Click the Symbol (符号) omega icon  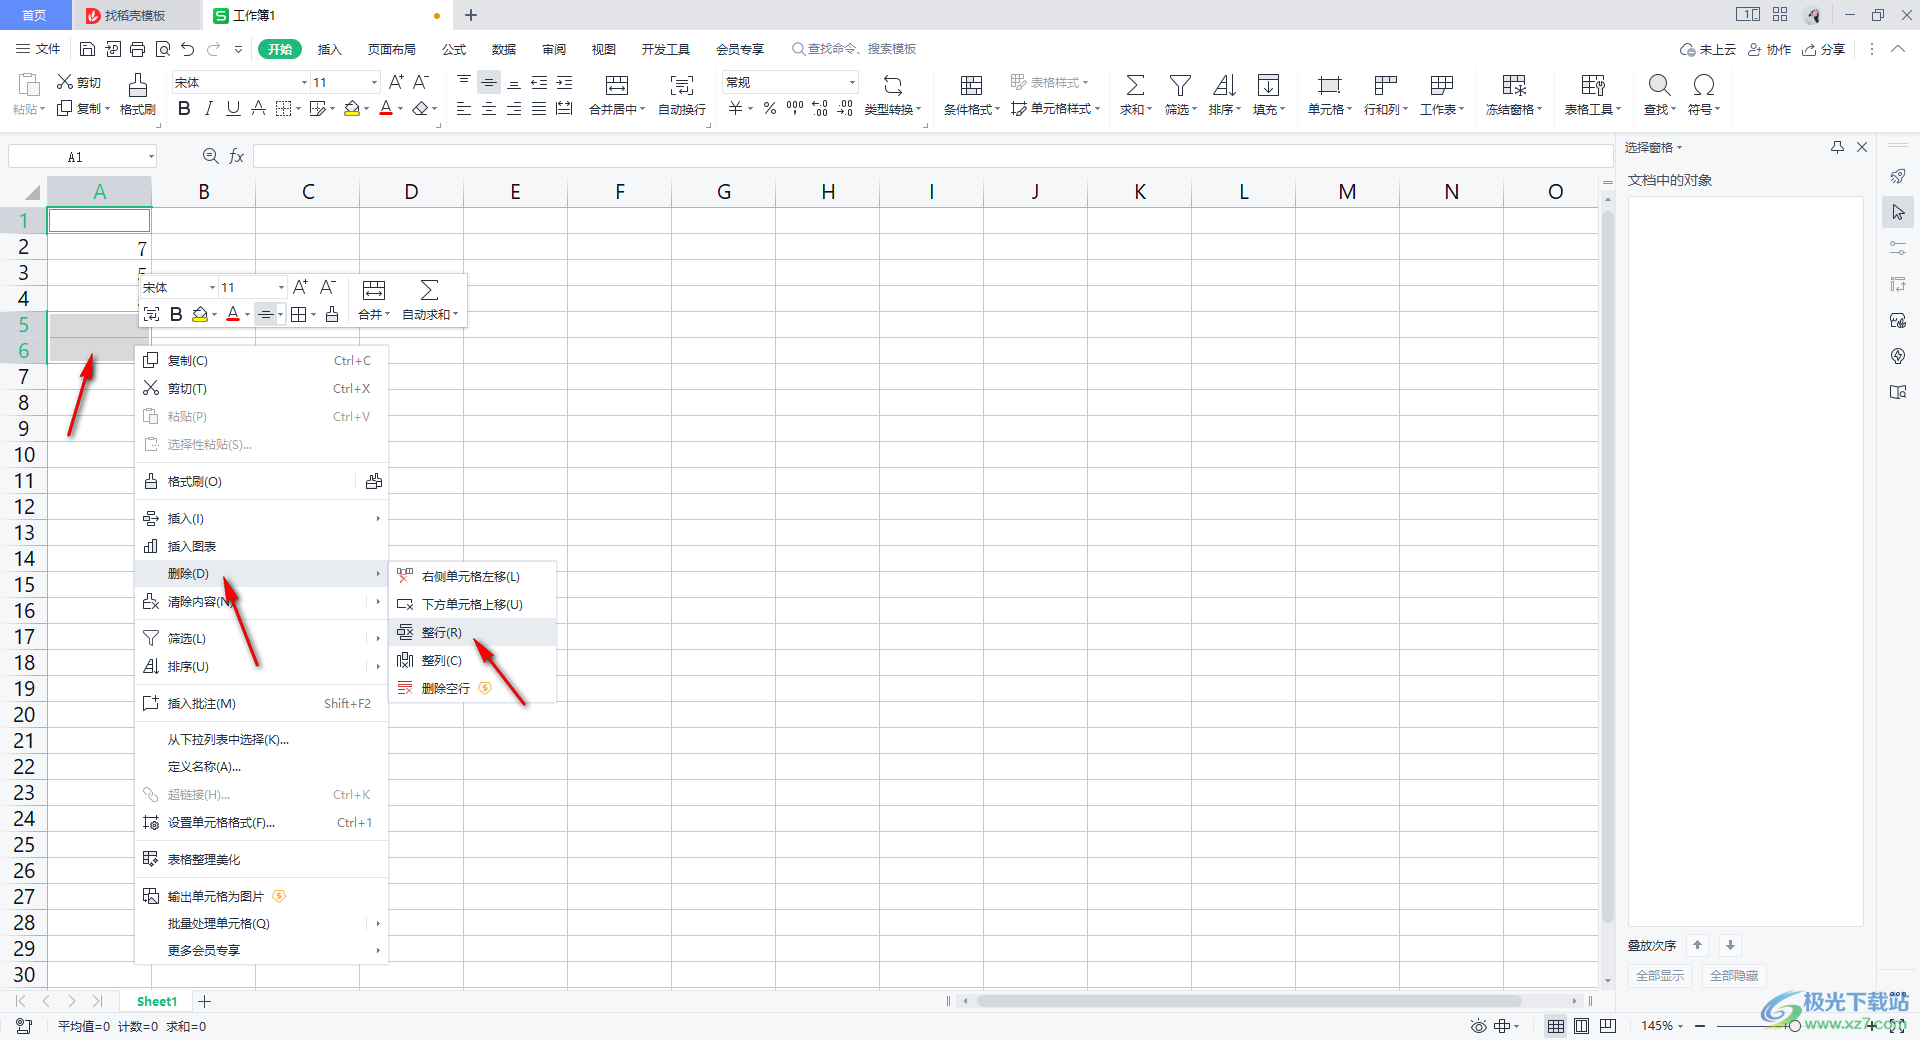pos(1704,85)
